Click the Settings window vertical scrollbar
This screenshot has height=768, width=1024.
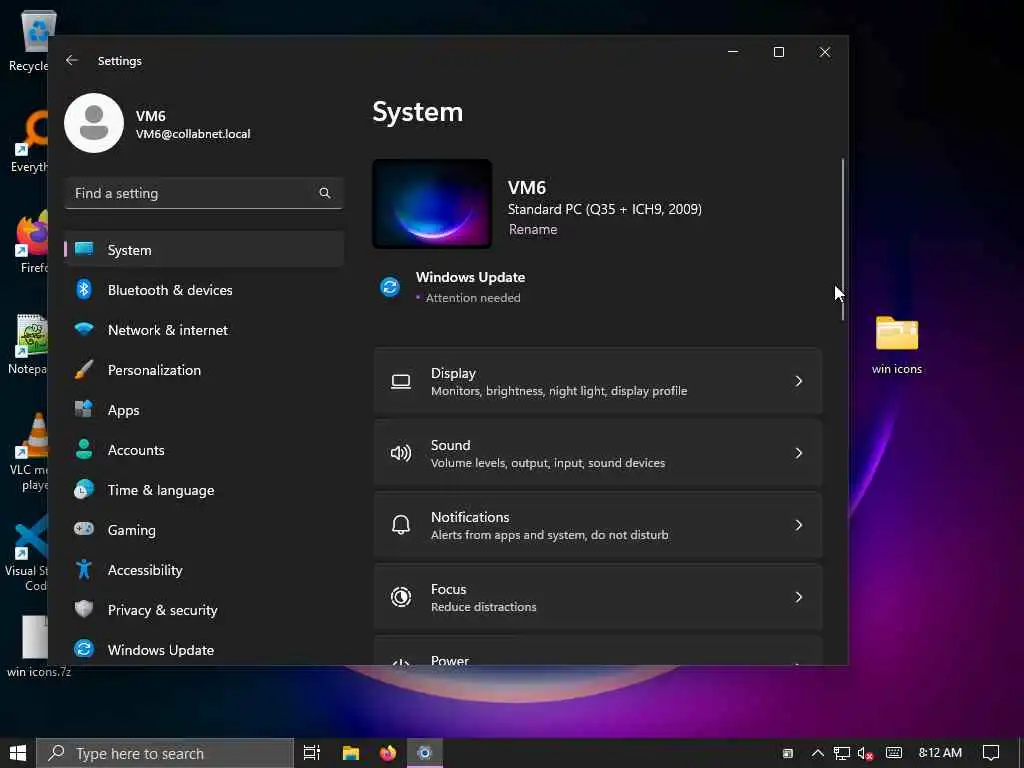(842, 239)
